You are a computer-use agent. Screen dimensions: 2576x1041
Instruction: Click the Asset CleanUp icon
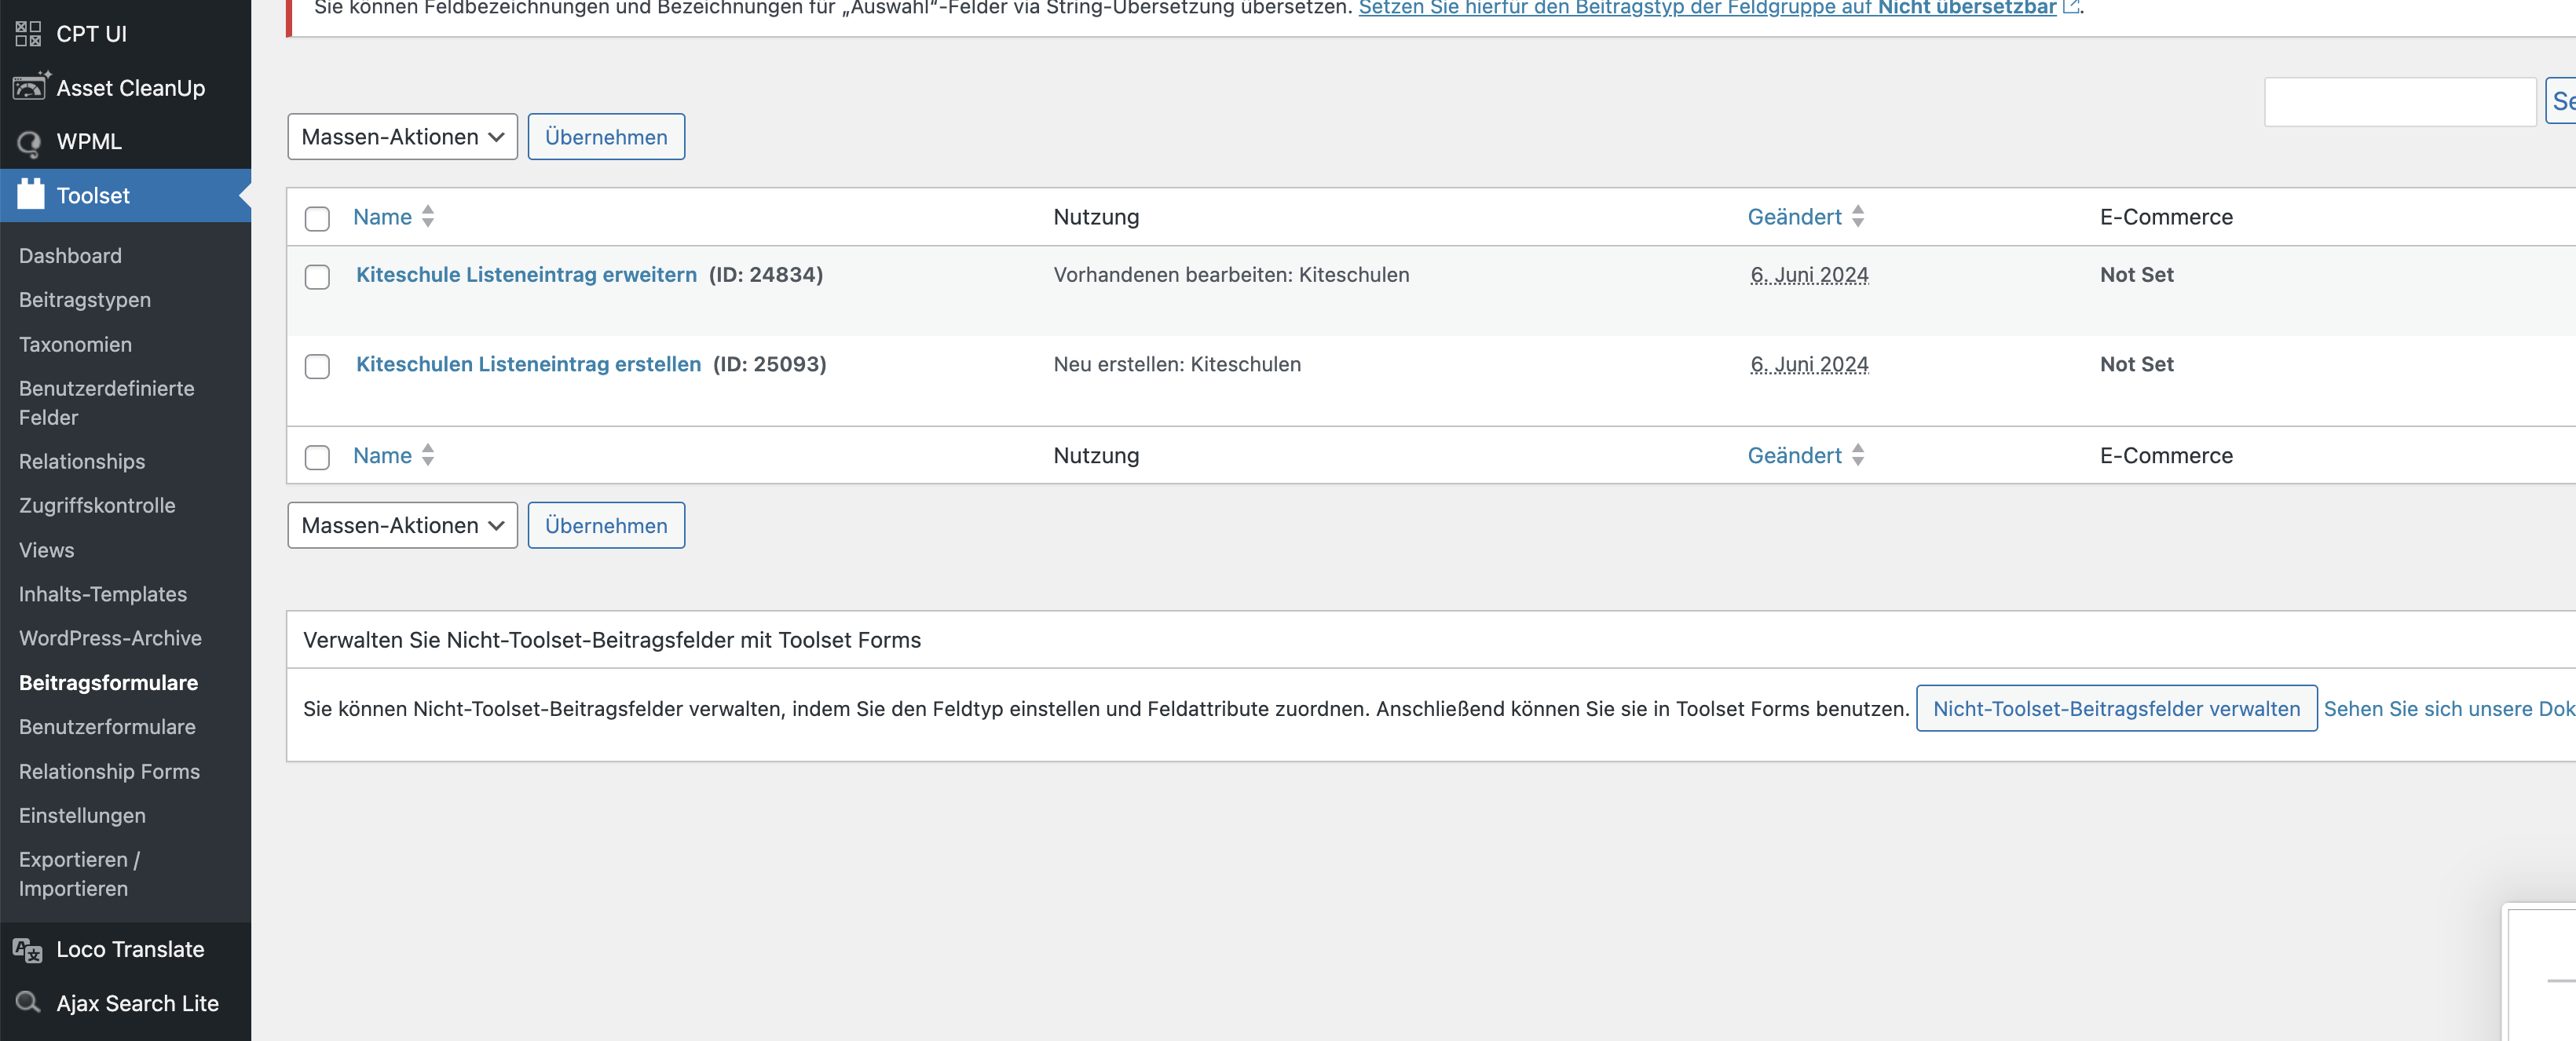point(30,87)
